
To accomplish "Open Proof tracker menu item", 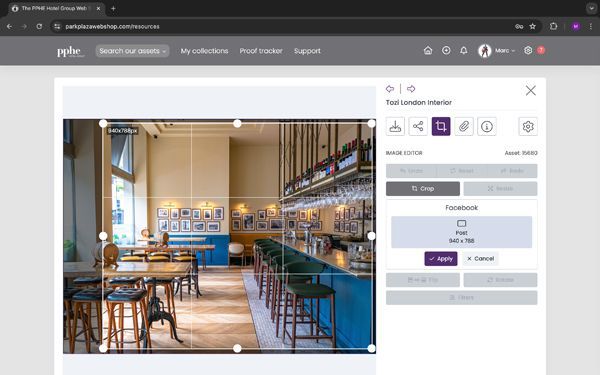I will [x=261, y=51].
